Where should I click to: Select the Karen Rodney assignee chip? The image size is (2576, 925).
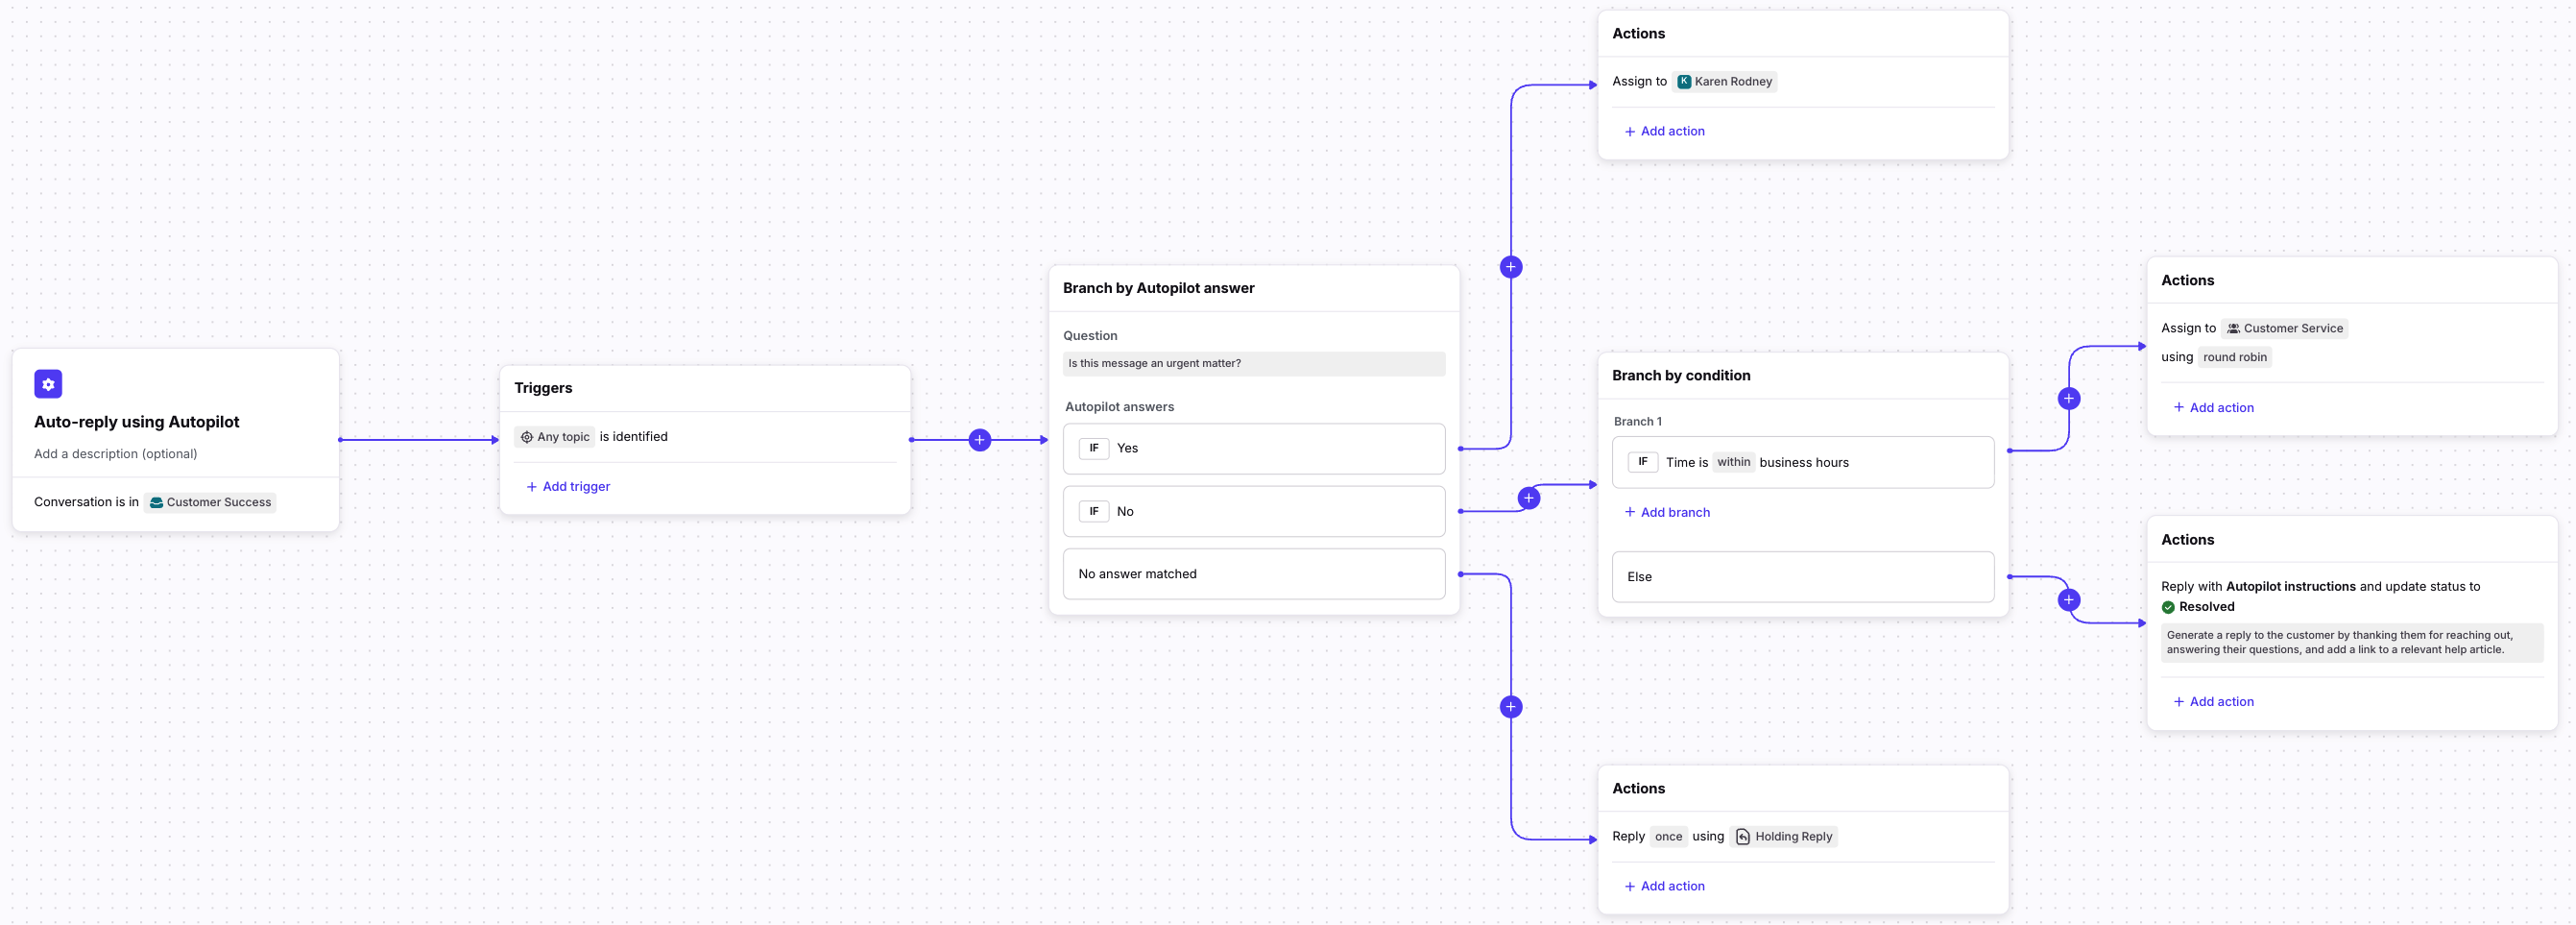coord(1725,82)
